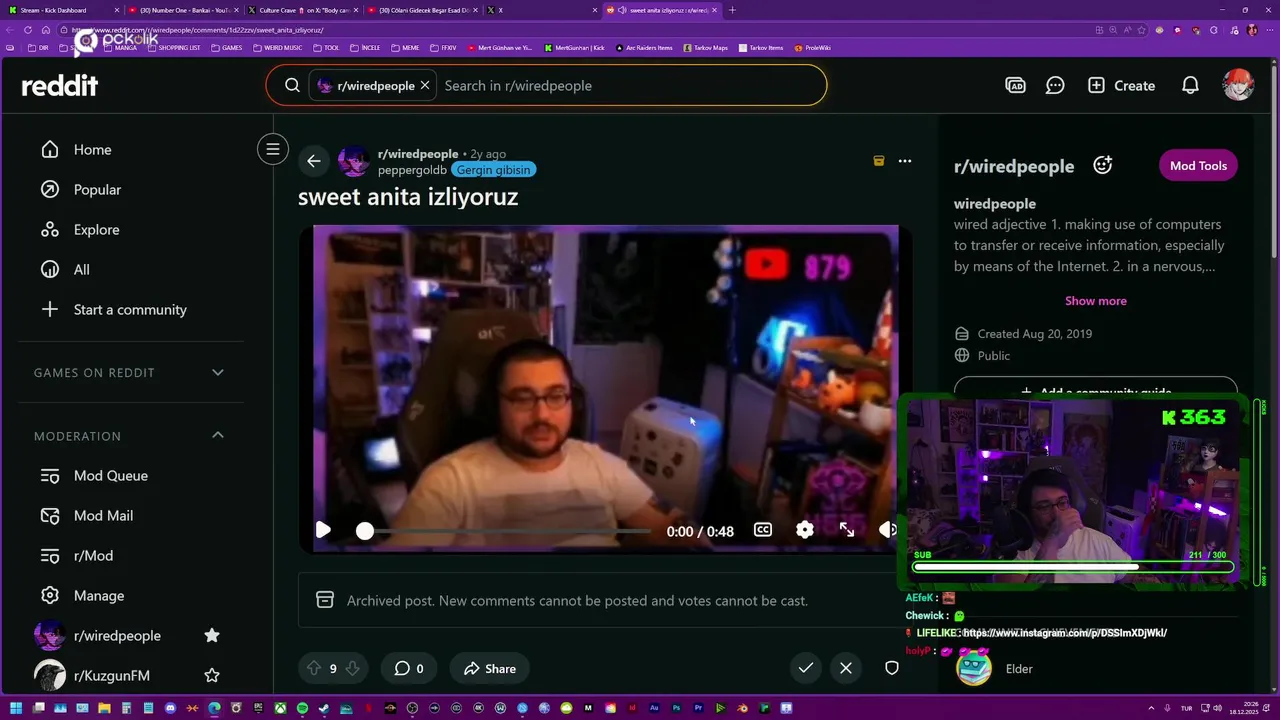Open Tarkov Maps bookmark
The image size is (1280, 720).
click(705, 48)
